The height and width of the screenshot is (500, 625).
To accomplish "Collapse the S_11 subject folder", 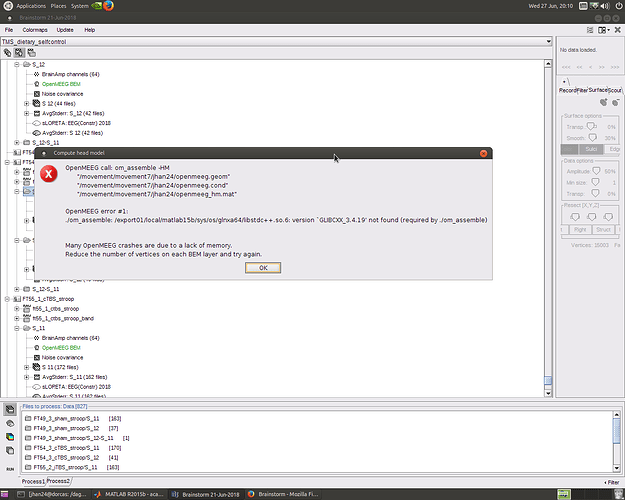I will 19,328.
